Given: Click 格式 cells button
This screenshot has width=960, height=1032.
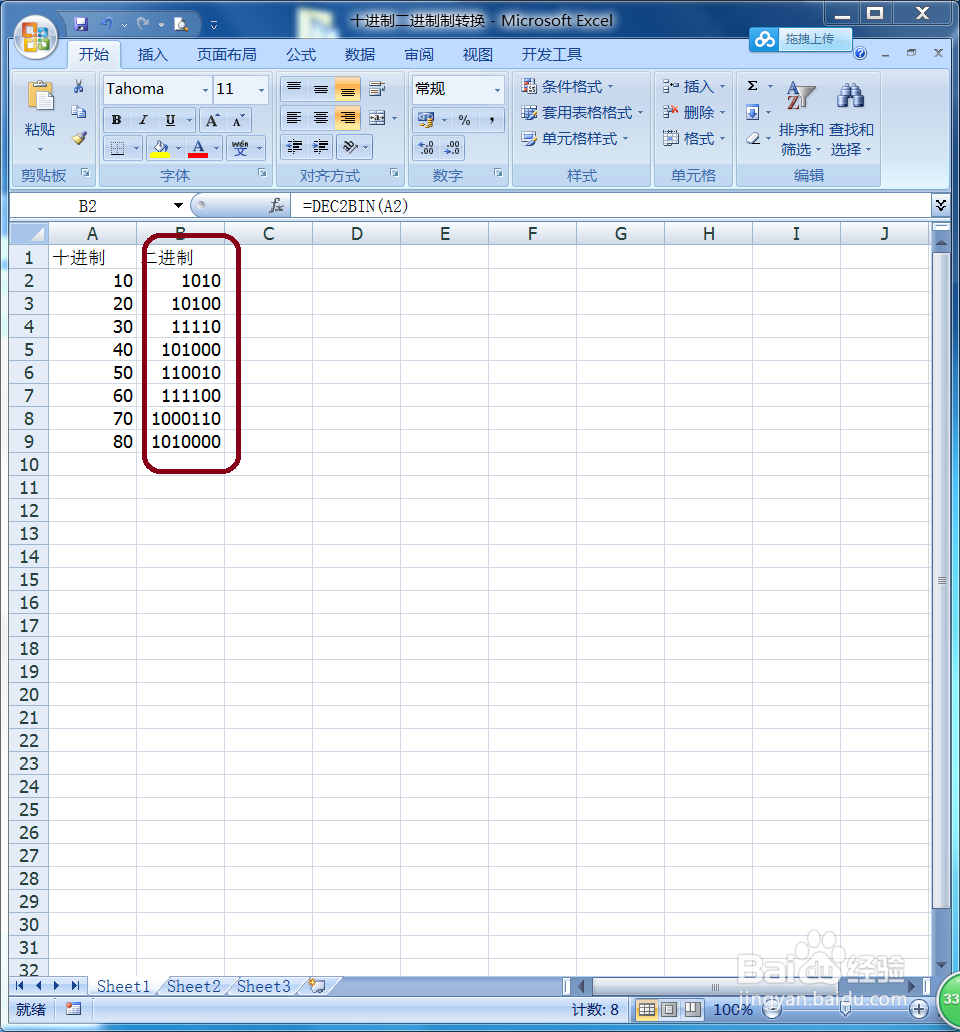Looking at the screenshot, I should [694, 139].
